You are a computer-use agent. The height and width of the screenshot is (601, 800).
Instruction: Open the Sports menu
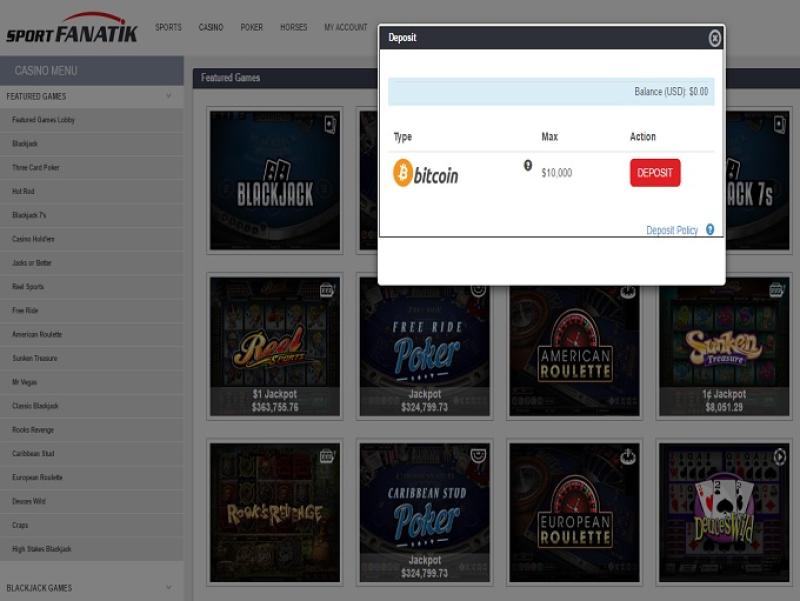click(168, 27)
